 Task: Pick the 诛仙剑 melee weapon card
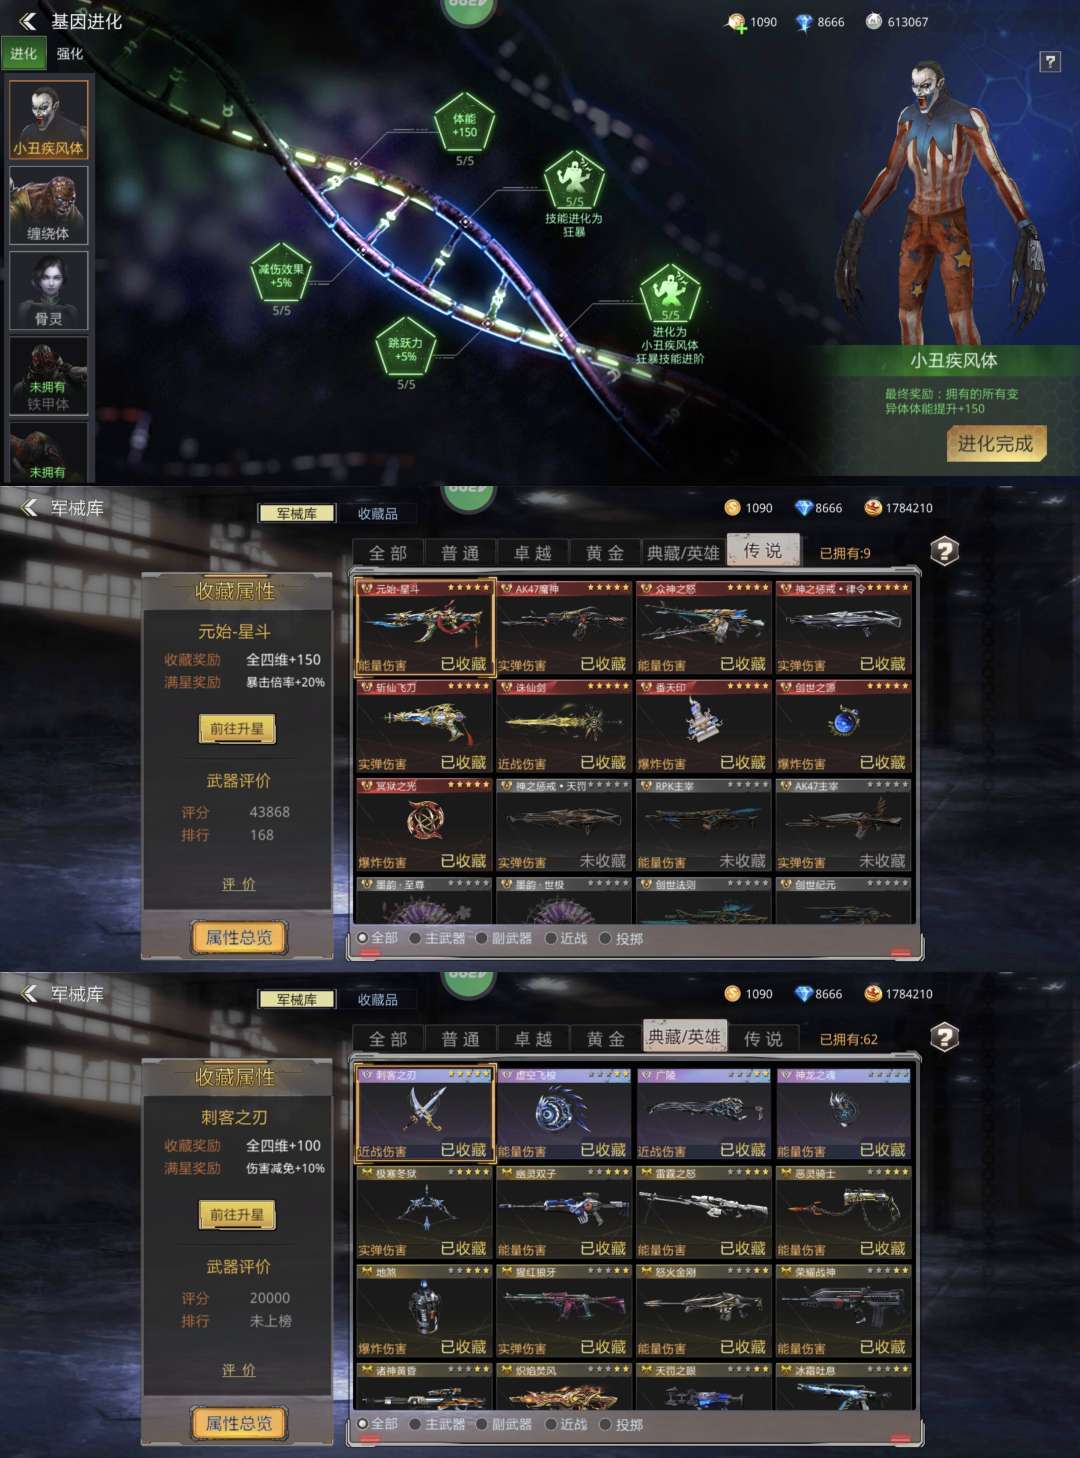565,727
